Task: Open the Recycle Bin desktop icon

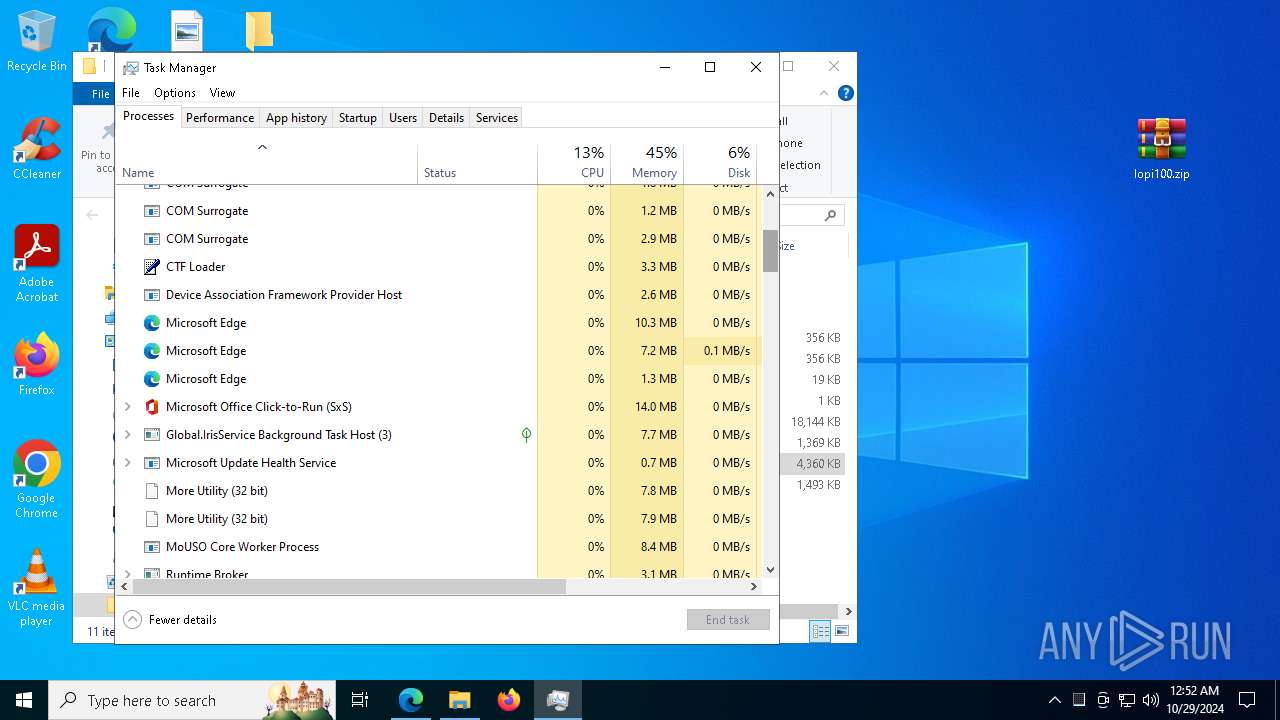Action: [36, 42]
